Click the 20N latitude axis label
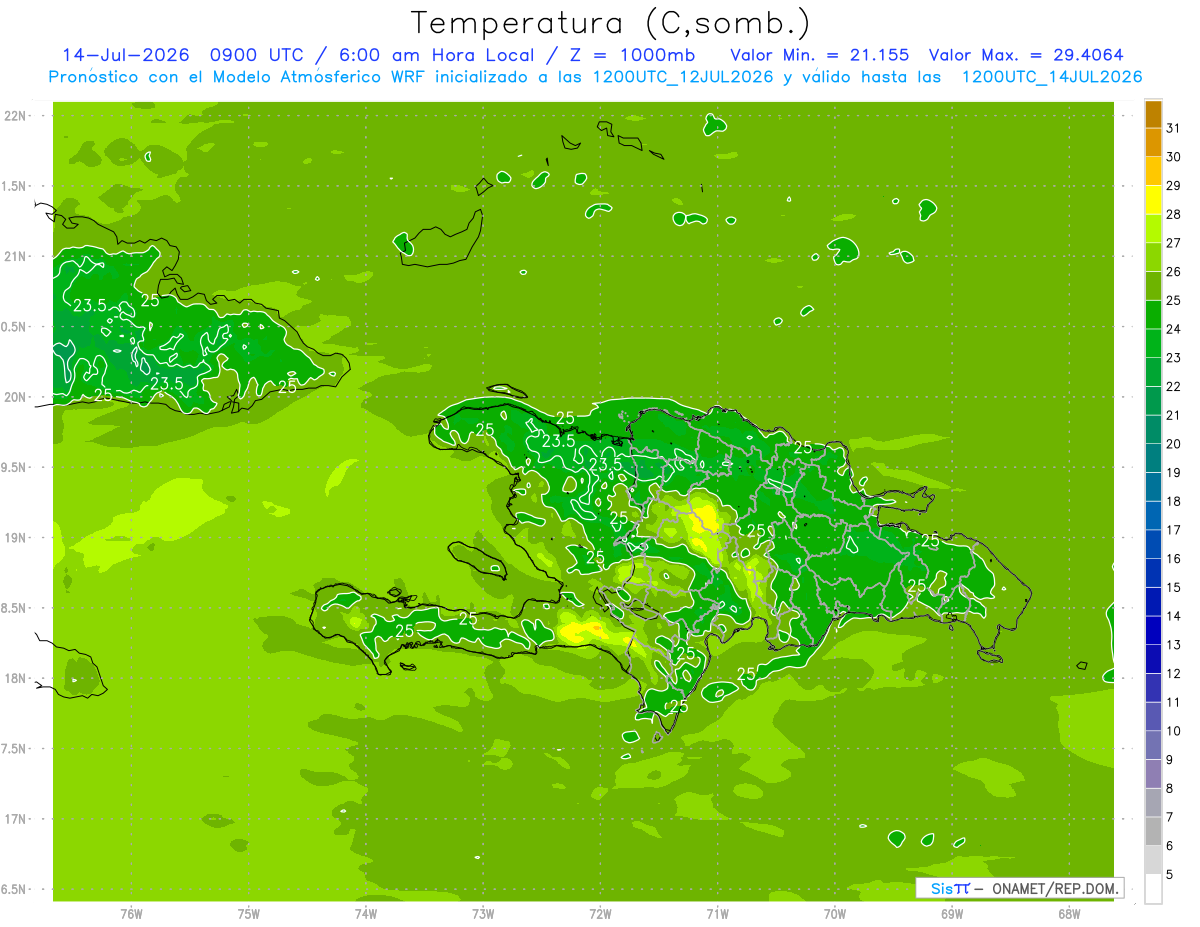 point(17,397)
